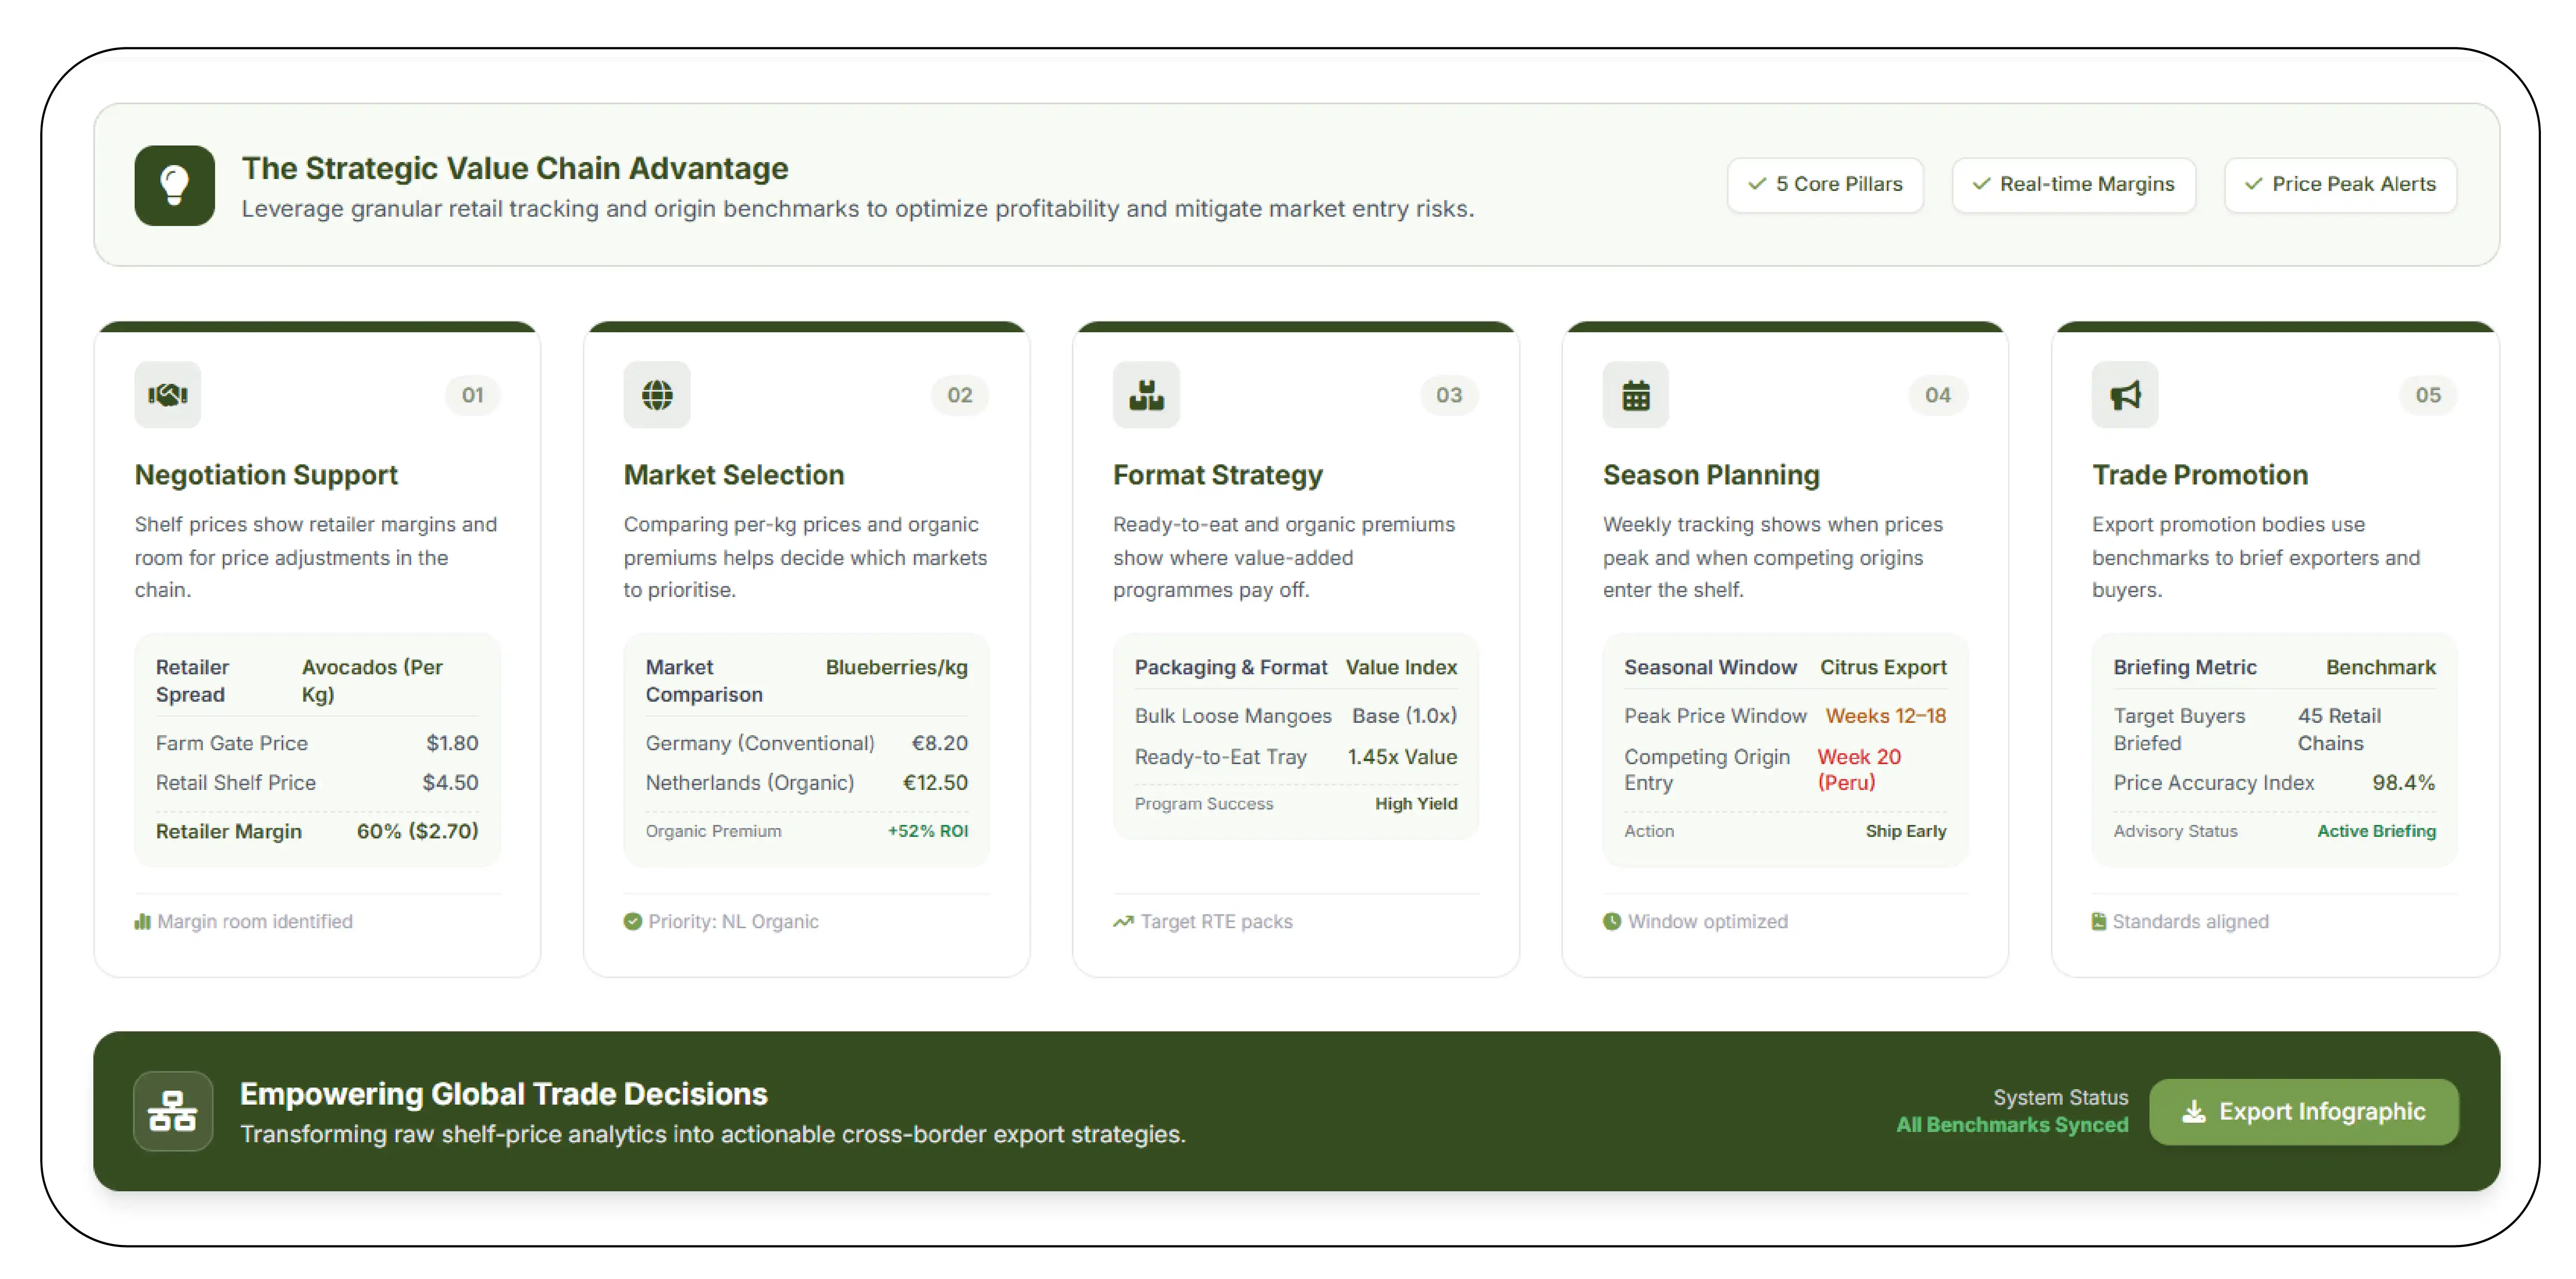
Task: Click the lightbulb icon in the header
Action: pyautogui.click(x=175, y=185)
